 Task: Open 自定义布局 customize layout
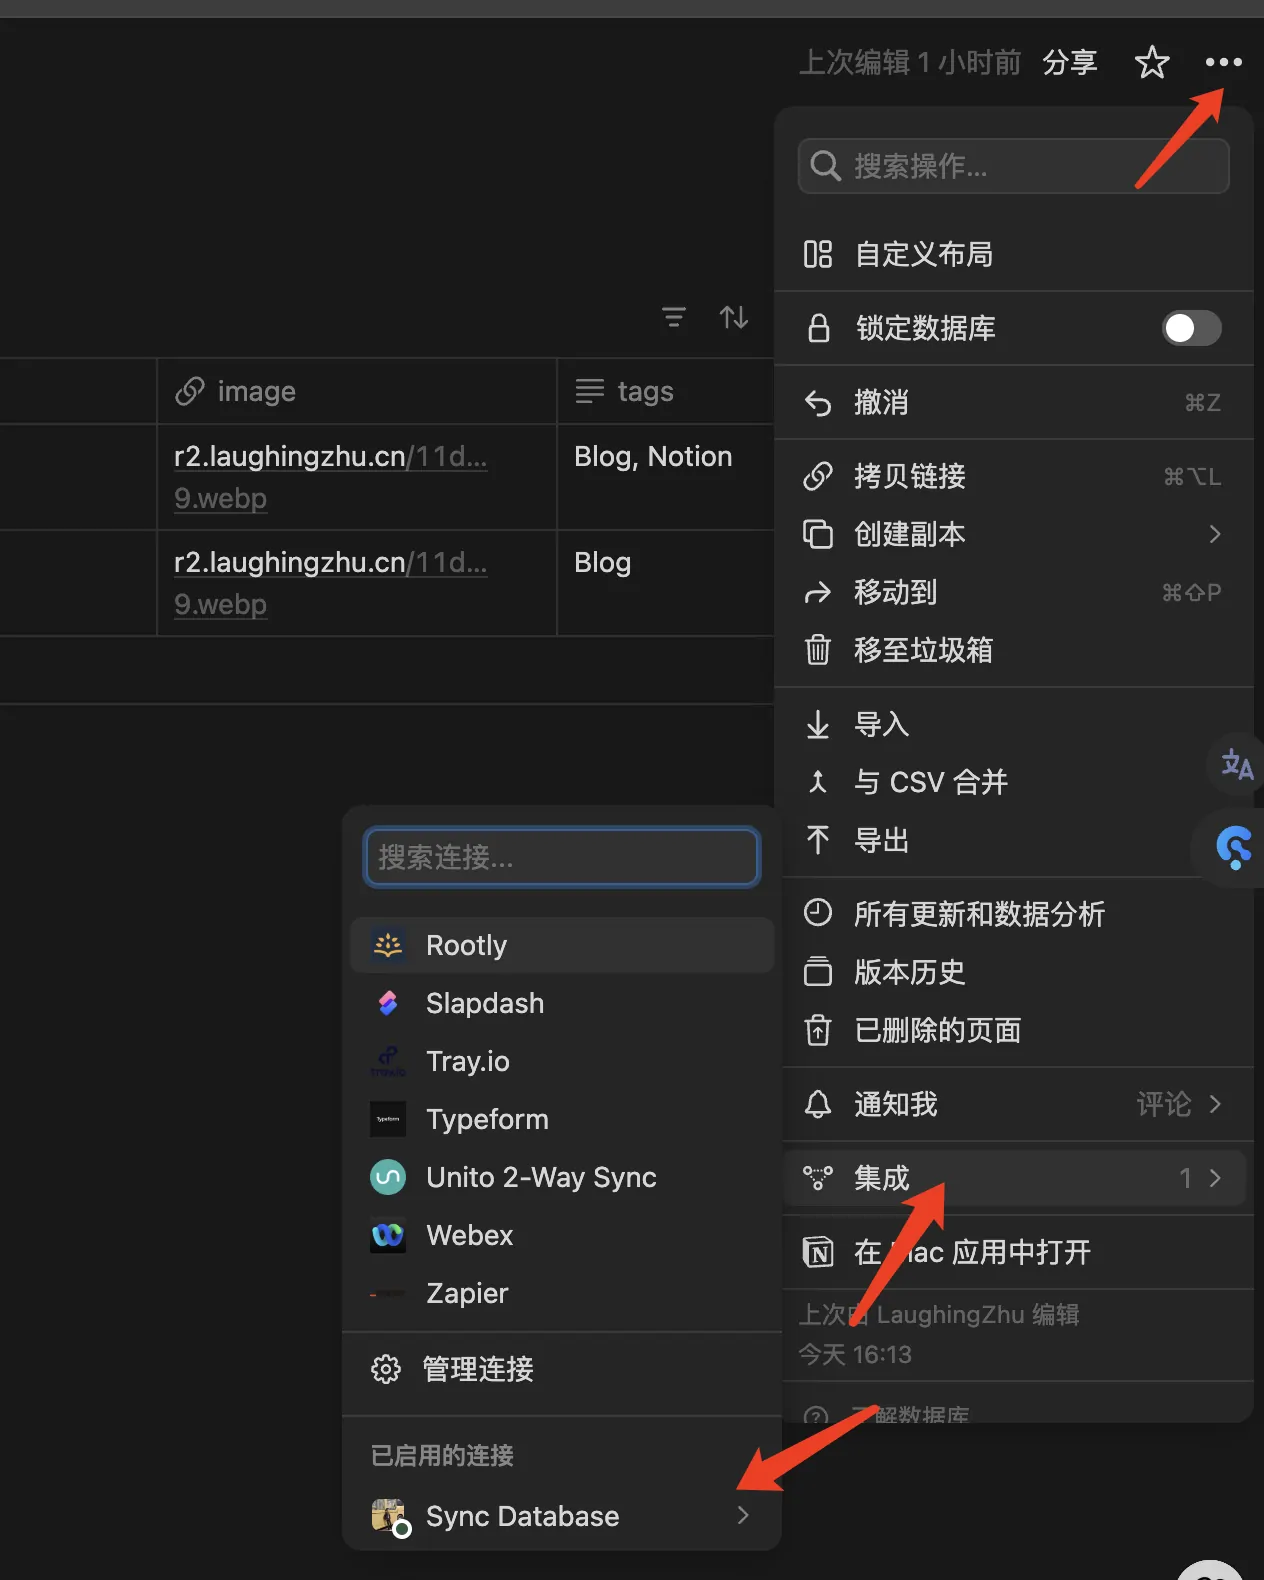pos(1013,254)
